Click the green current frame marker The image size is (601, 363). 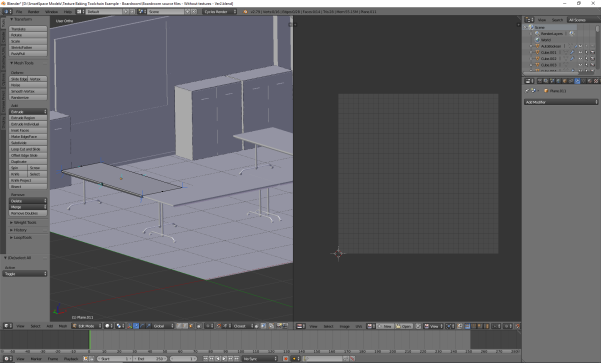coord(89,340)
